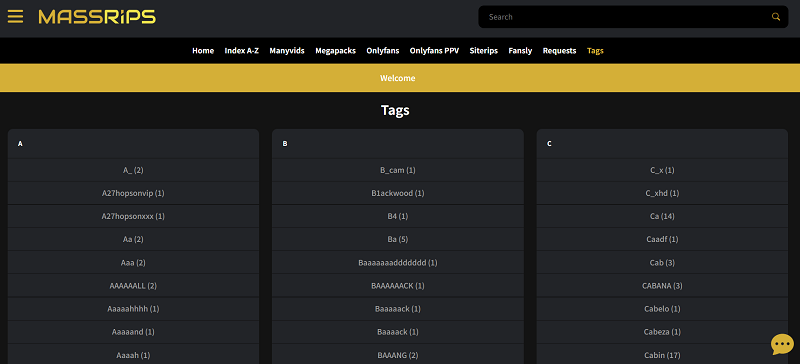Open the Onlyfans menu item
The width and height of the screenshot is (800, 364).
click(383, 51)
